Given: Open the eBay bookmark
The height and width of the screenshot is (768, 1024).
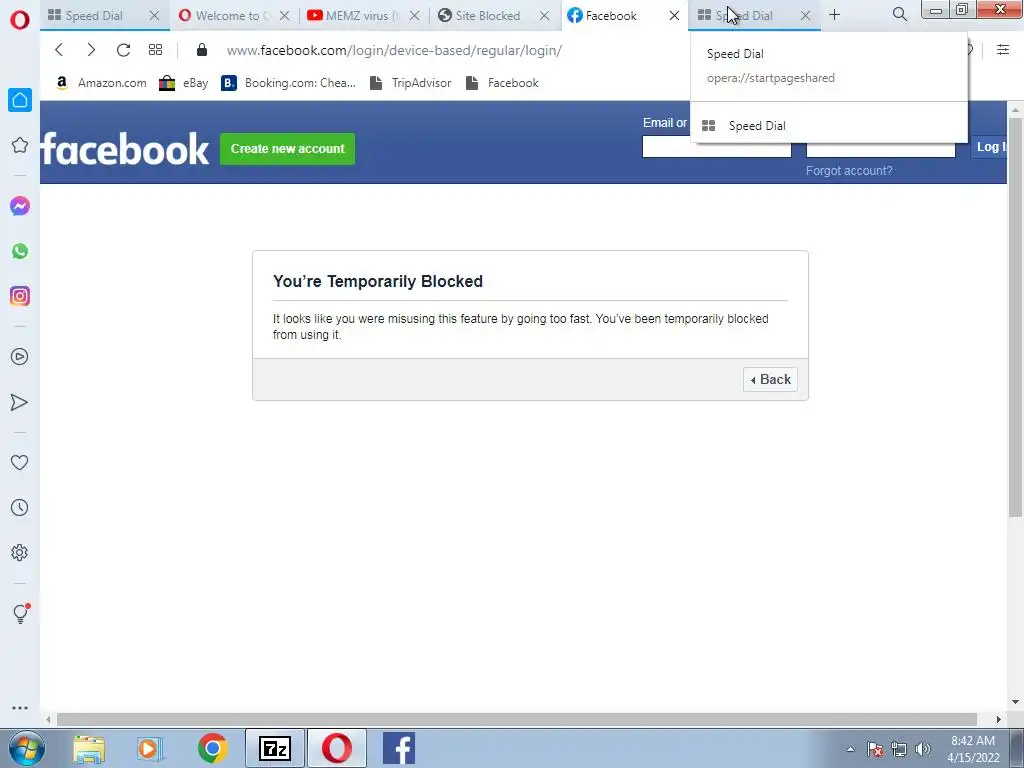Looking at the screenshot, I should click(x=184, y=83).
